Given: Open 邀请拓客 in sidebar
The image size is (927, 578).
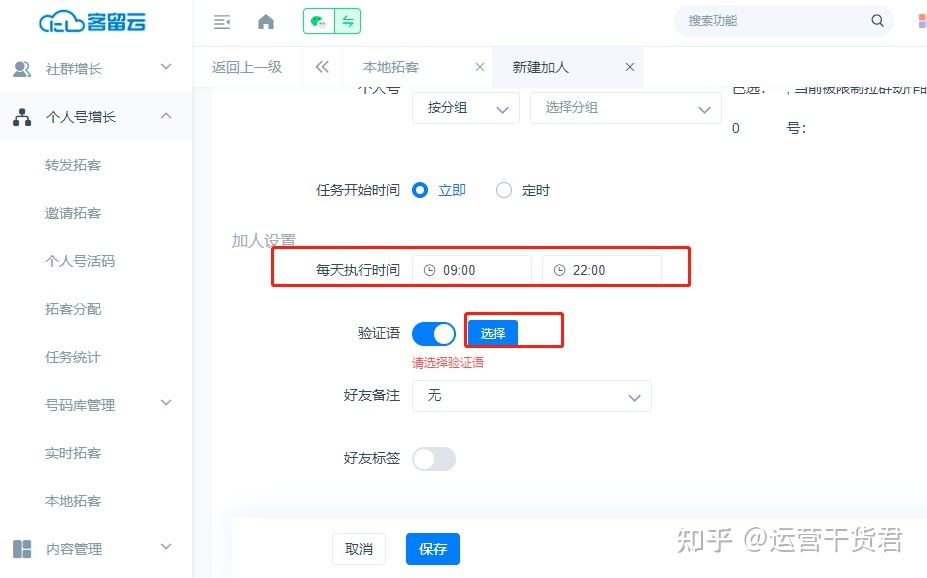Looking at the screenshot, I should pyautogui.click(x=73, y=213).
